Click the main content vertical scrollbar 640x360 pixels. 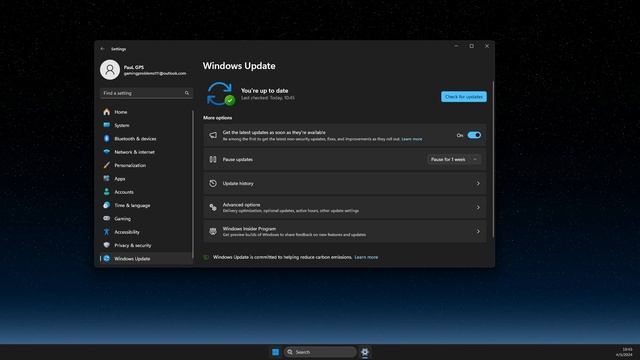[x=493, y=159]
